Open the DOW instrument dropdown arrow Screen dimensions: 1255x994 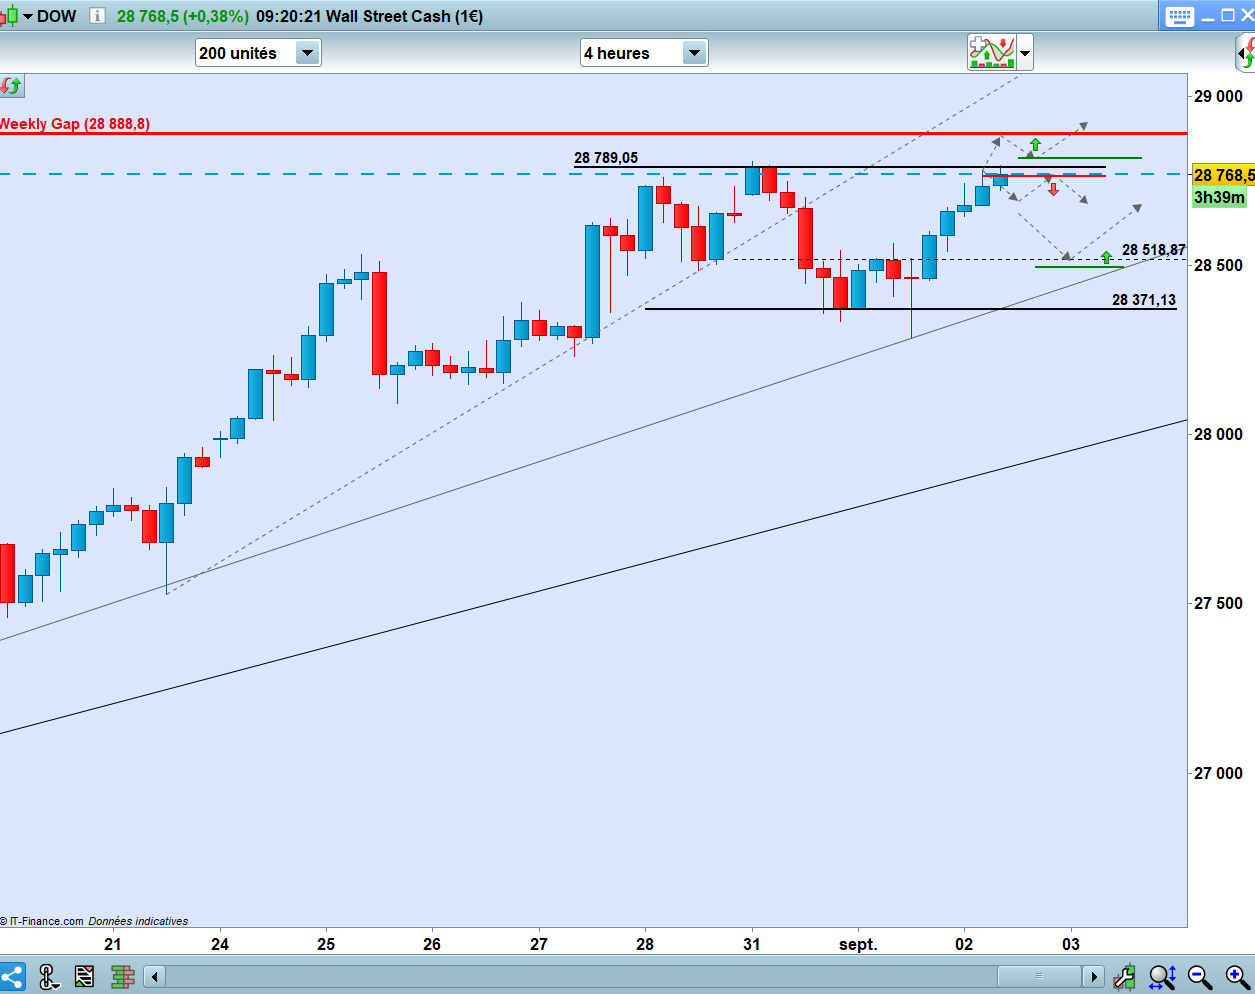(x=28, y=17)
